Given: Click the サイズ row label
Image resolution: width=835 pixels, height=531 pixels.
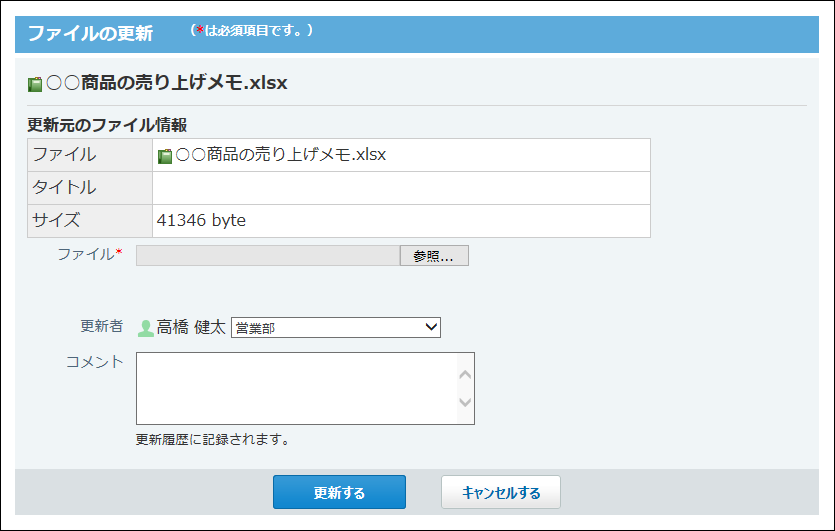Looking at the screenshot, I should click(56, 220).
